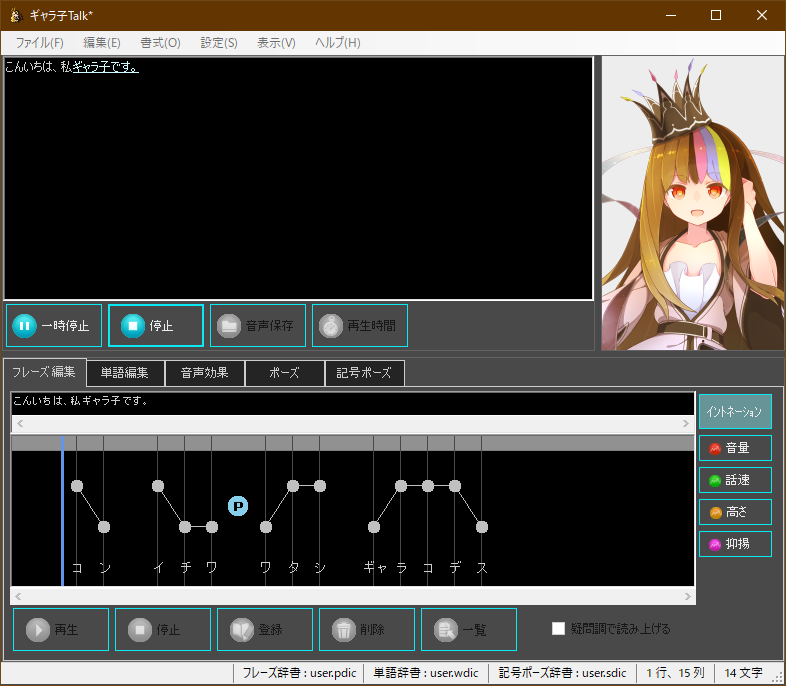Click the pause icon on 一時停止

(x=24, y=326)
